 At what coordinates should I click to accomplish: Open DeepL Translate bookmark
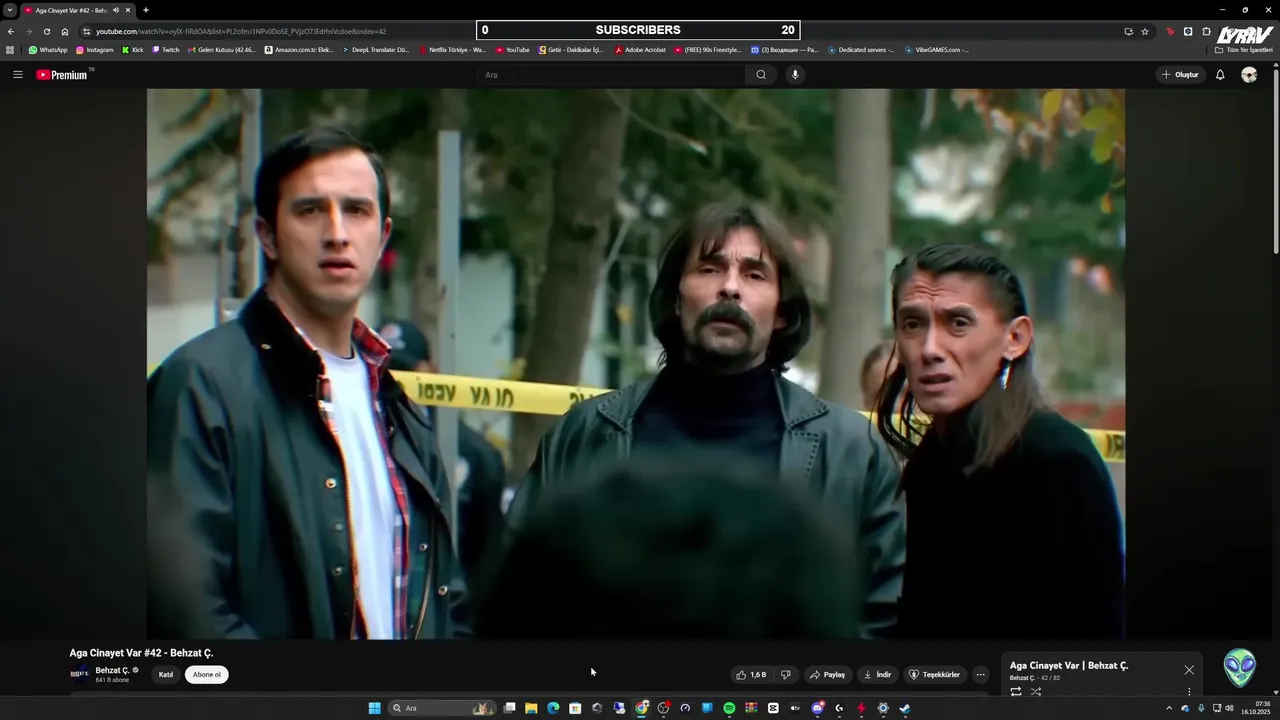click(x=376, y=50)
